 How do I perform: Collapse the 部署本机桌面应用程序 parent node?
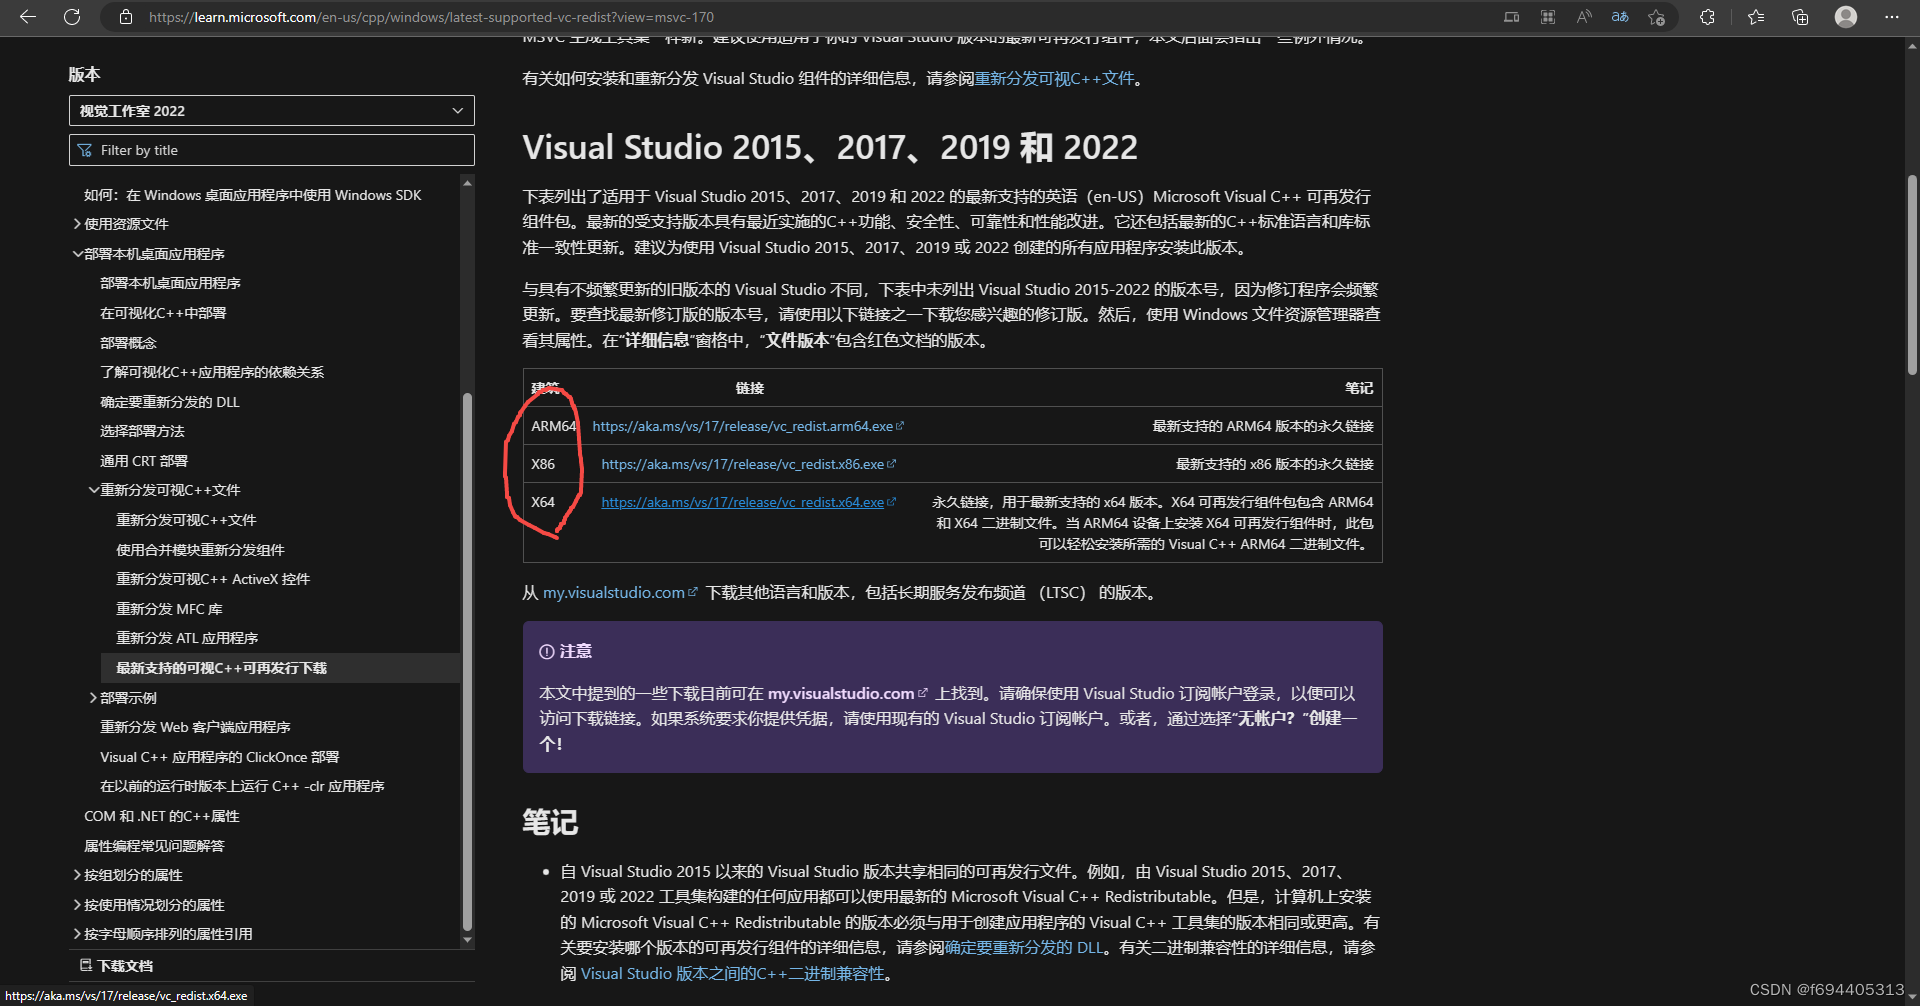[77, 254]
